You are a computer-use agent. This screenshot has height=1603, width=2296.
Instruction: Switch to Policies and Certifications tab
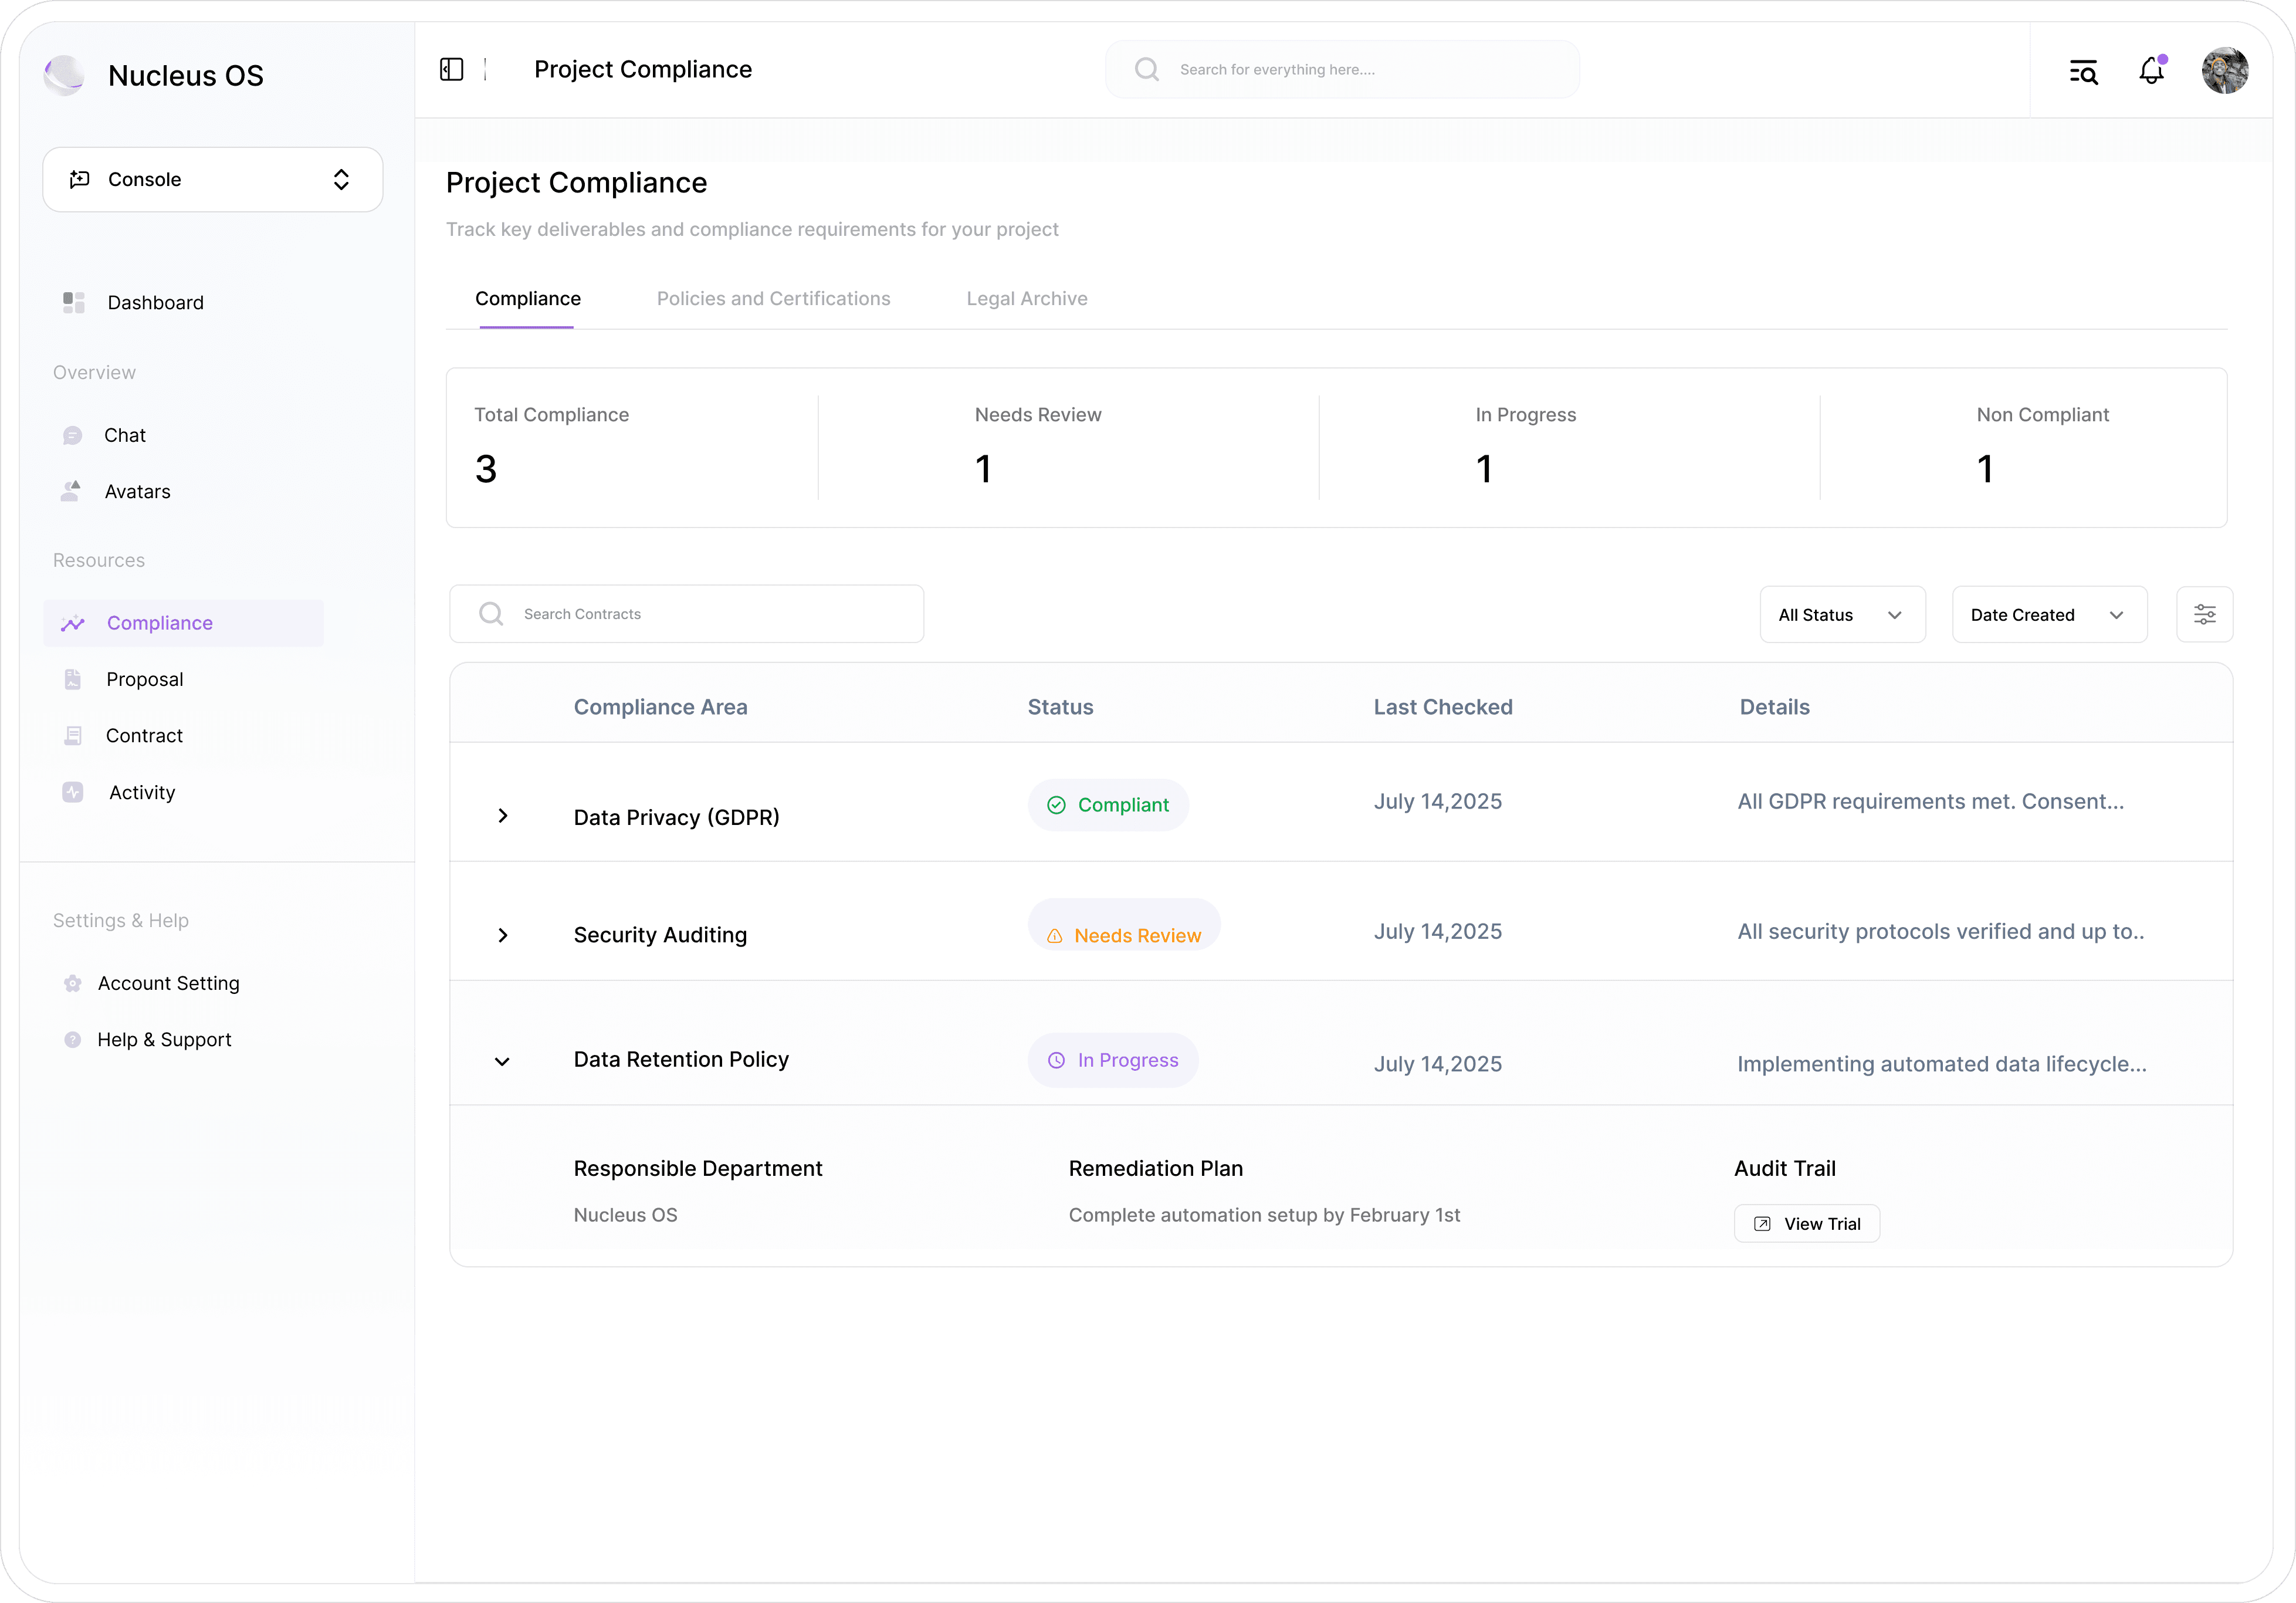773,298
